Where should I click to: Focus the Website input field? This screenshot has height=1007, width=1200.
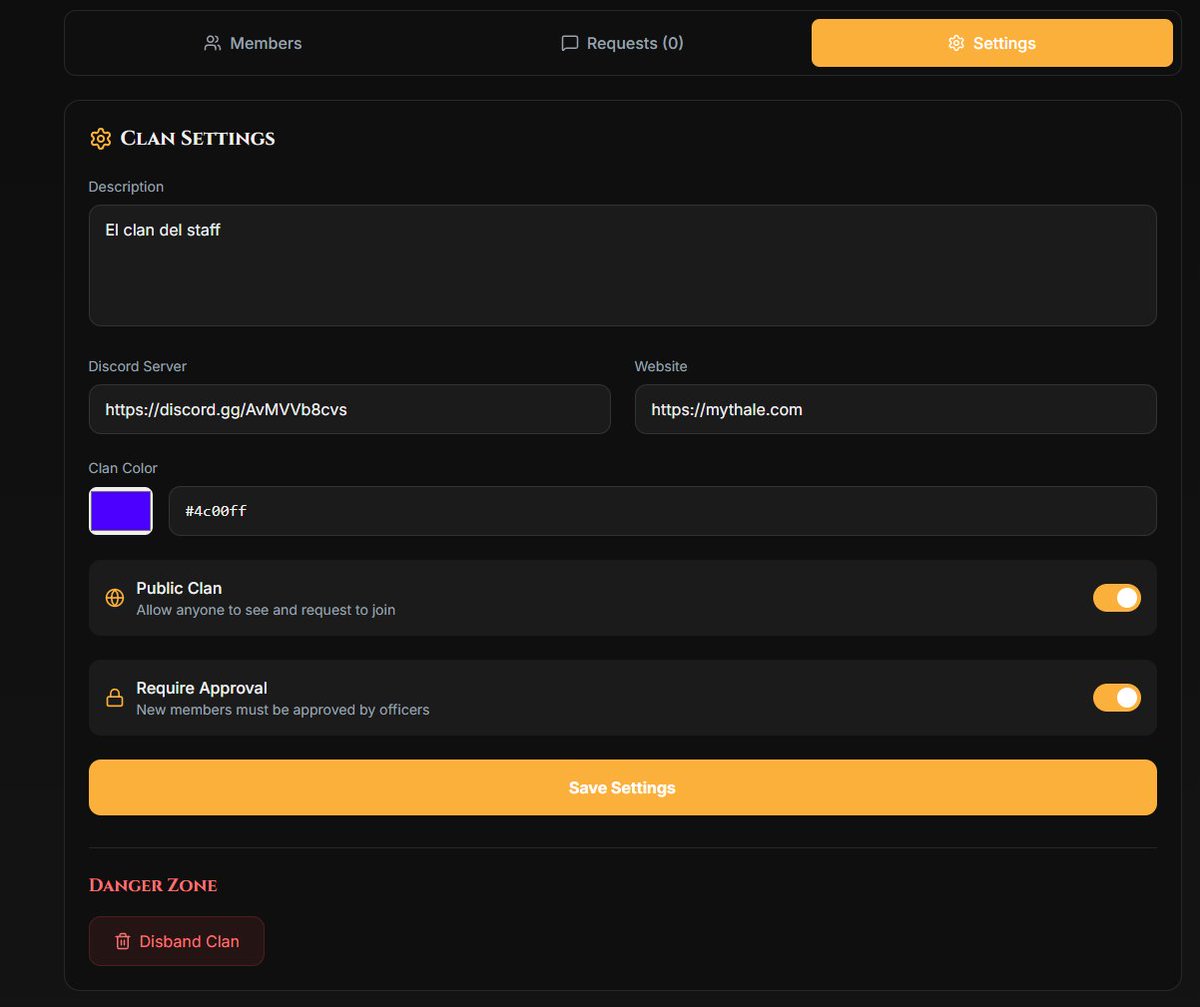click(x=896, y=409)
